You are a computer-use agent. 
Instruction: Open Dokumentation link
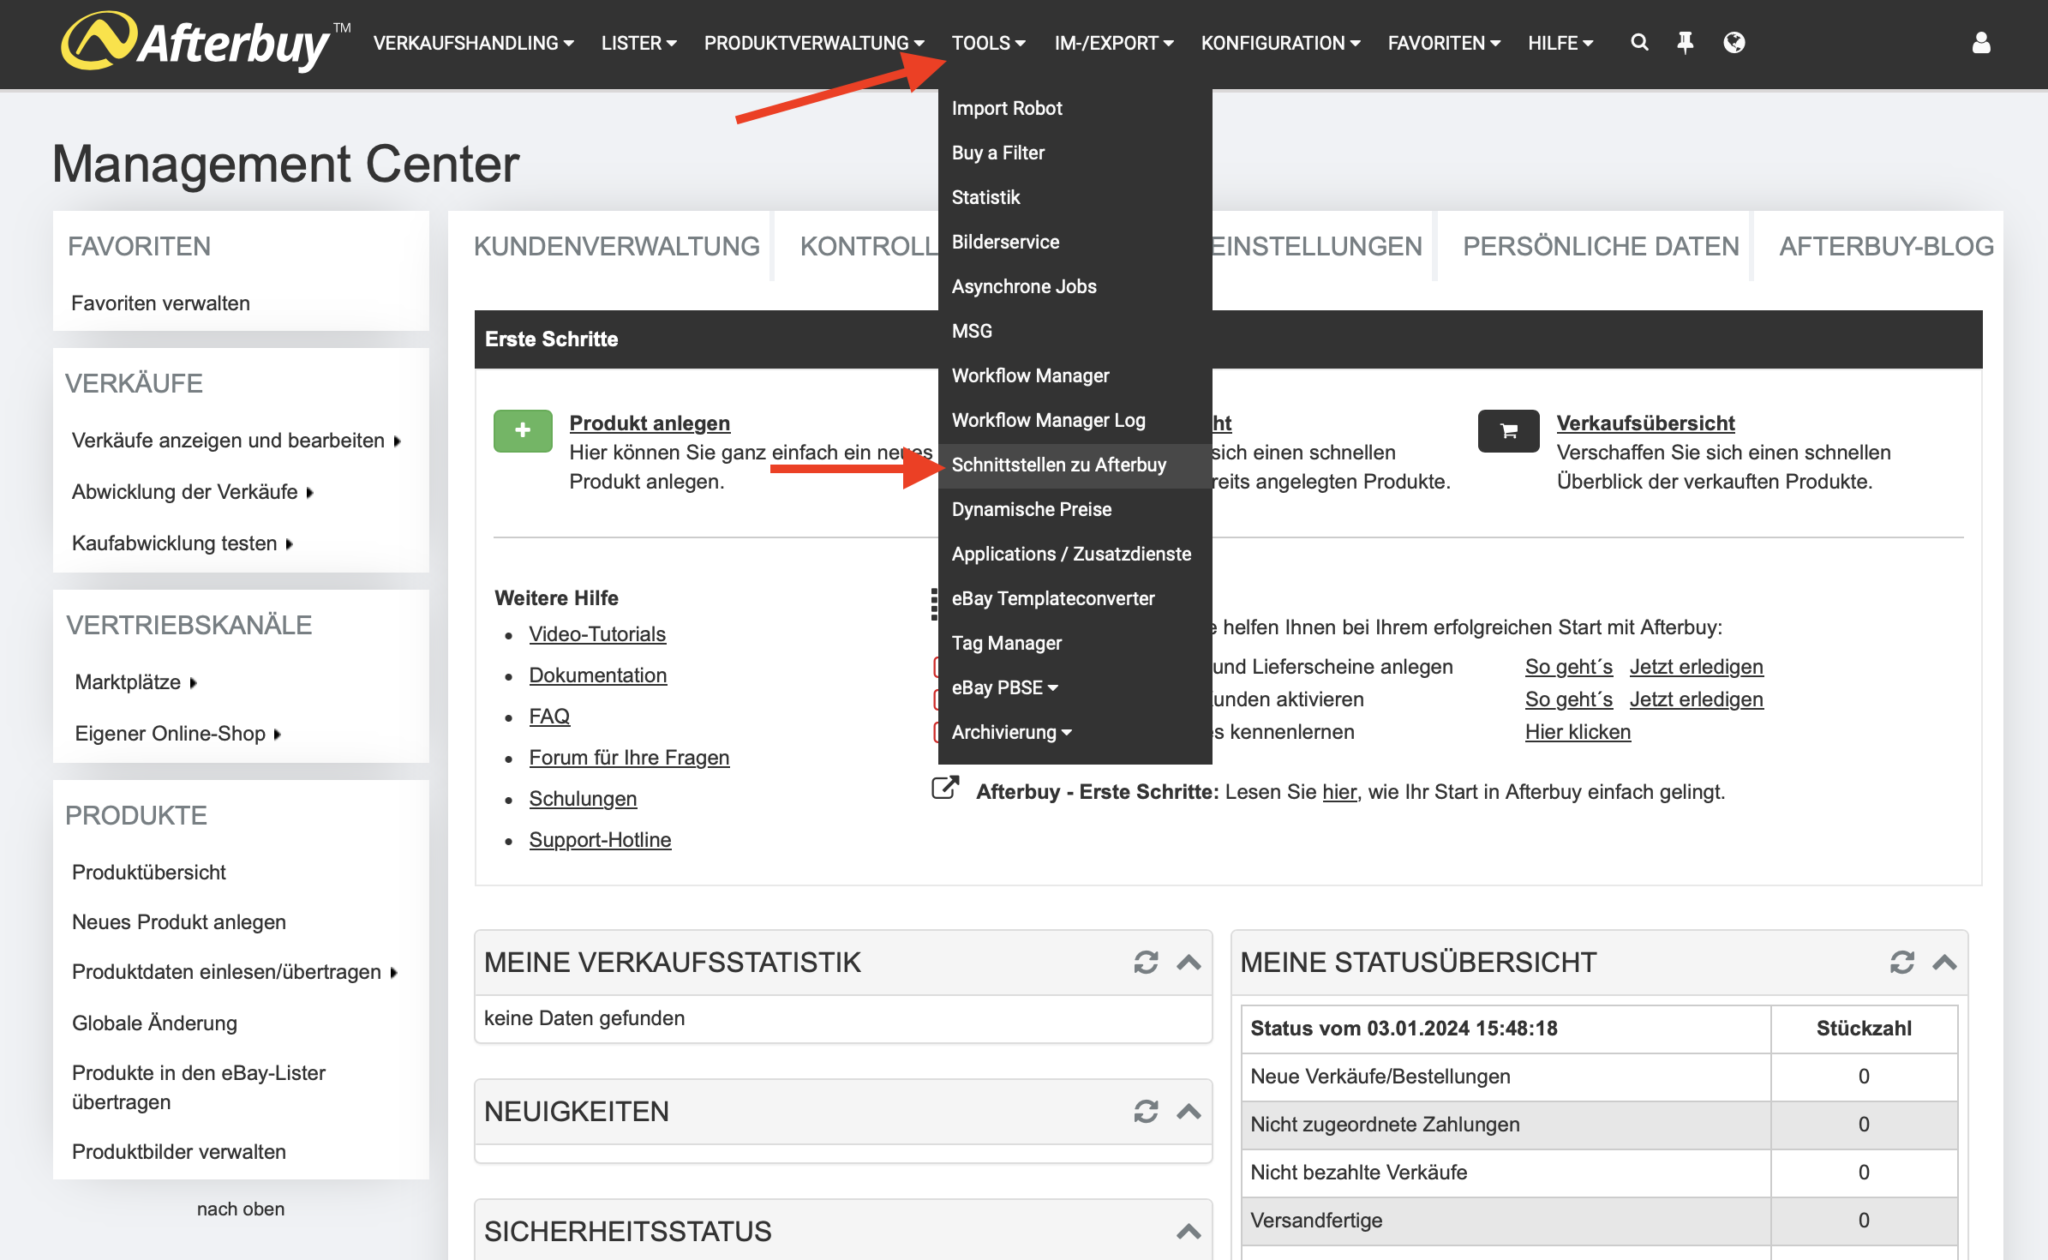tap(597, 675)
